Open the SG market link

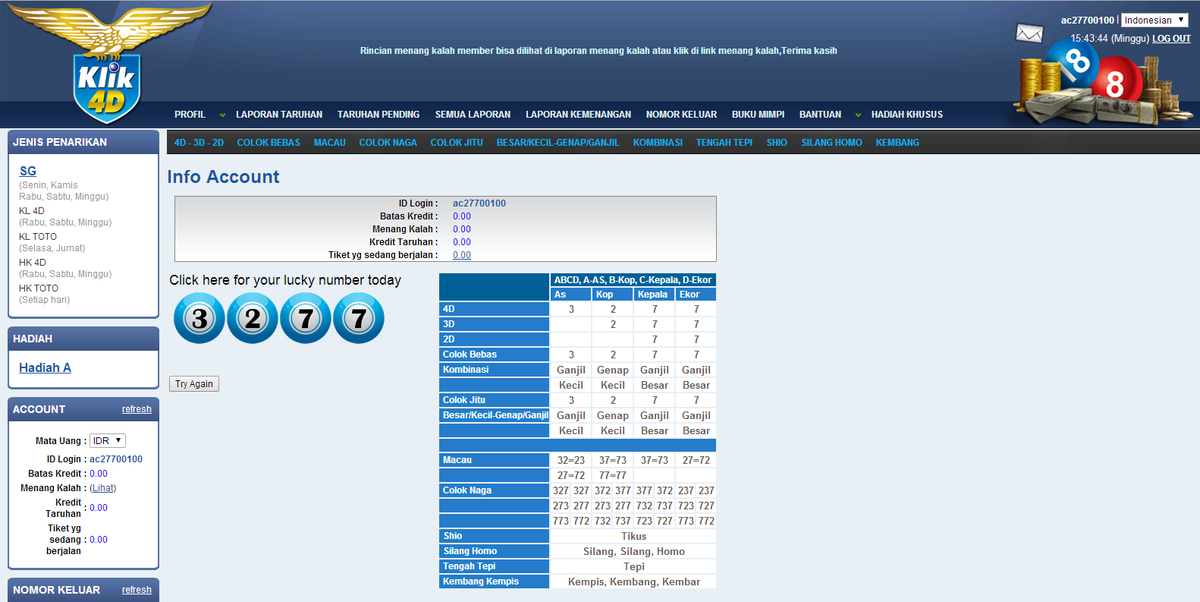pos(27,171)
